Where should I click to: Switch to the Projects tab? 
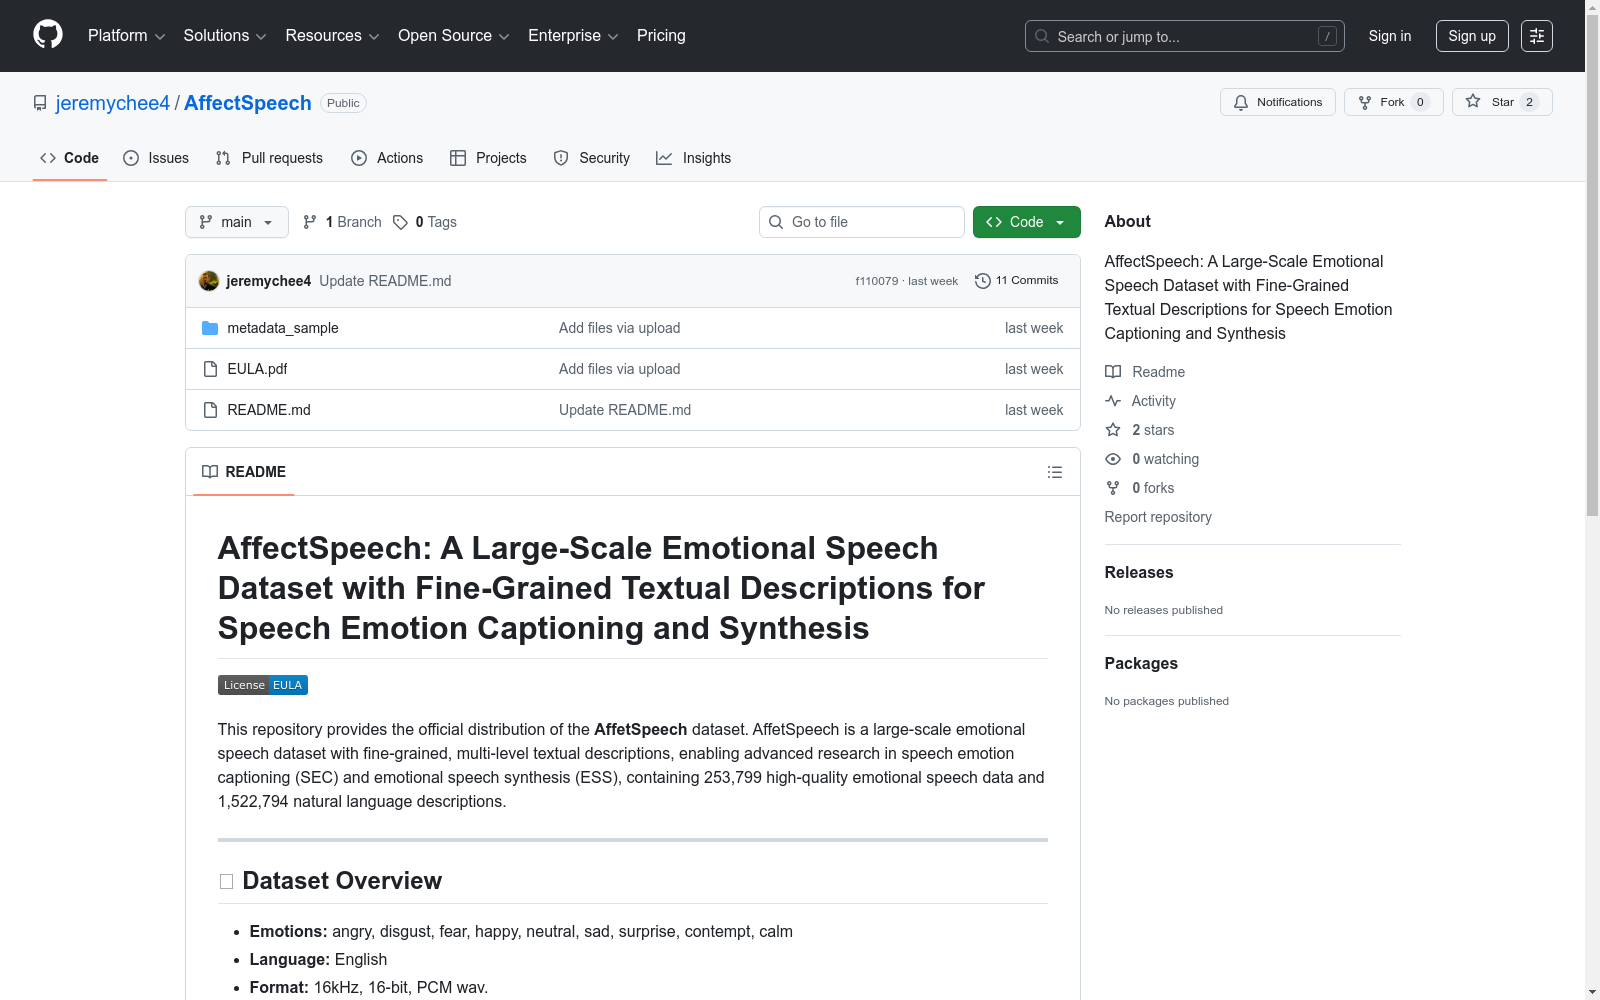click(488, 158)
